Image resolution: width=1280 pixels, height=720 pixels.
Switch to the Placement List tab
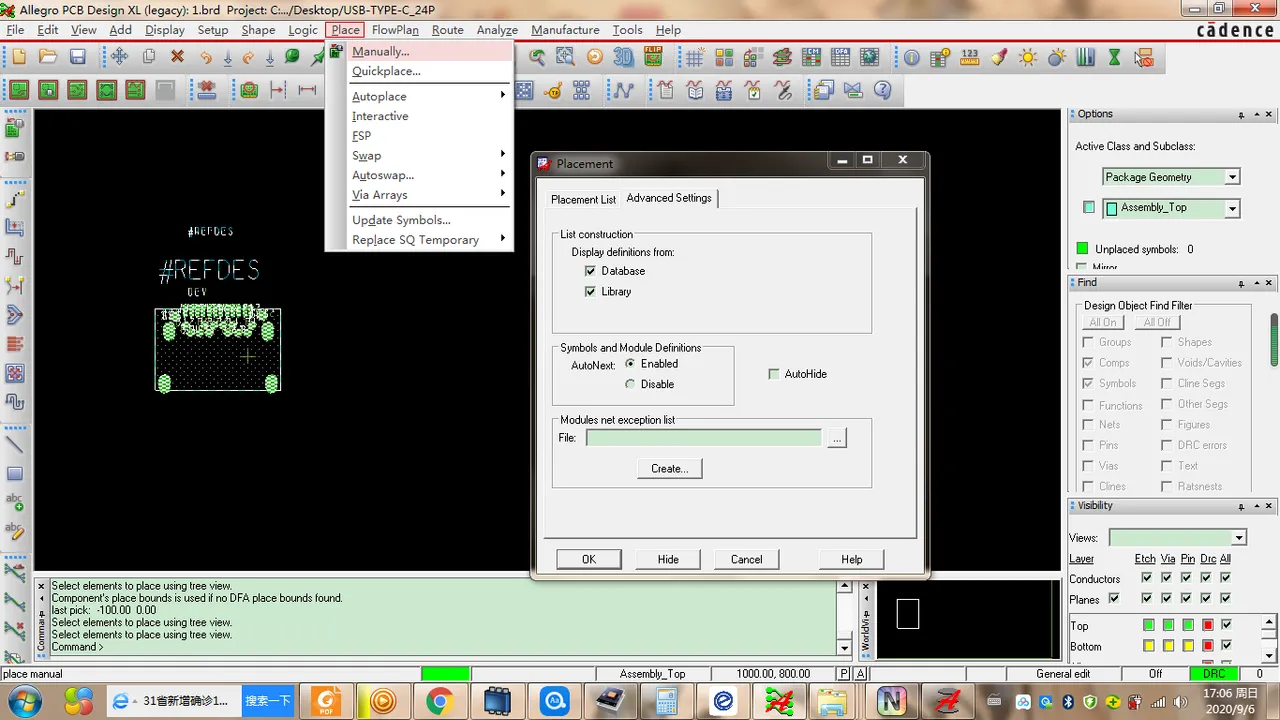(583, 199)
